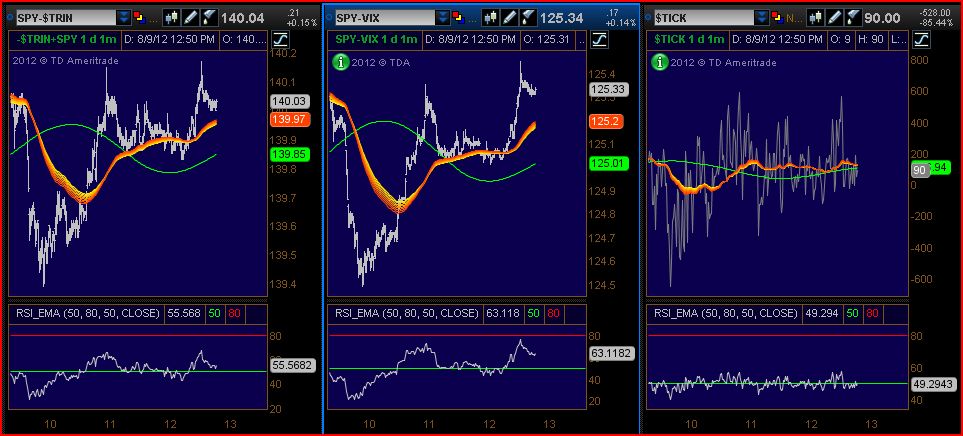
Task: Open studies flask icon in SPY-$TRIN panel
Action: [209, 18]
